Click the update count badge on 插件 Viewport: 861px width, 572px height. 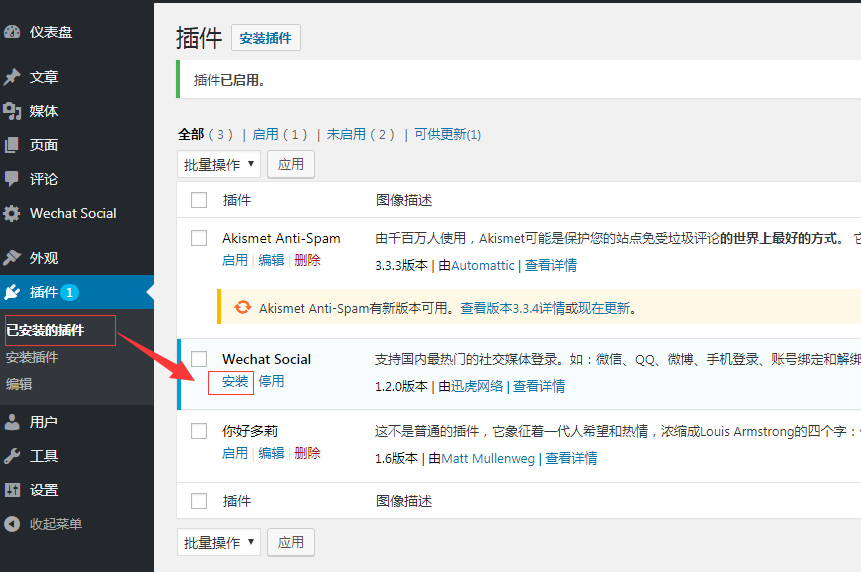[69, 293]
